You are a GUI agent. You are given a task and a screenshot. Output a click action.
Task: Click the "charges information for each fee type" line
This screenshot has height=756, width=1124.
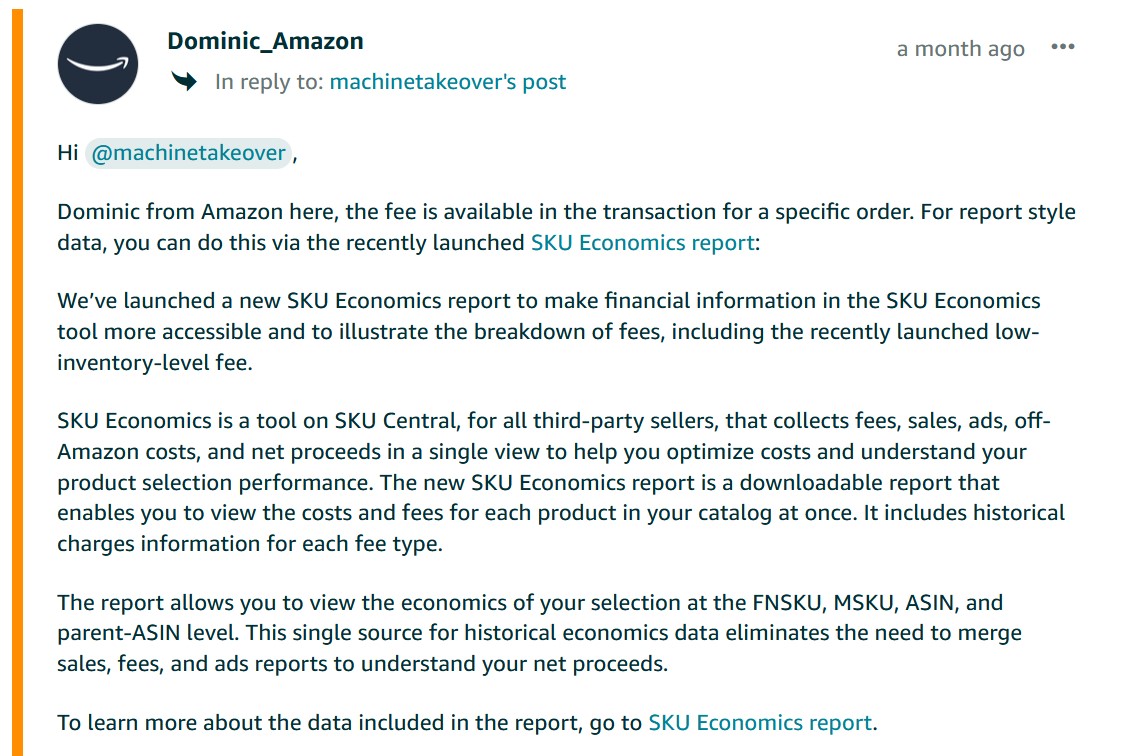(x=249, y=544)
